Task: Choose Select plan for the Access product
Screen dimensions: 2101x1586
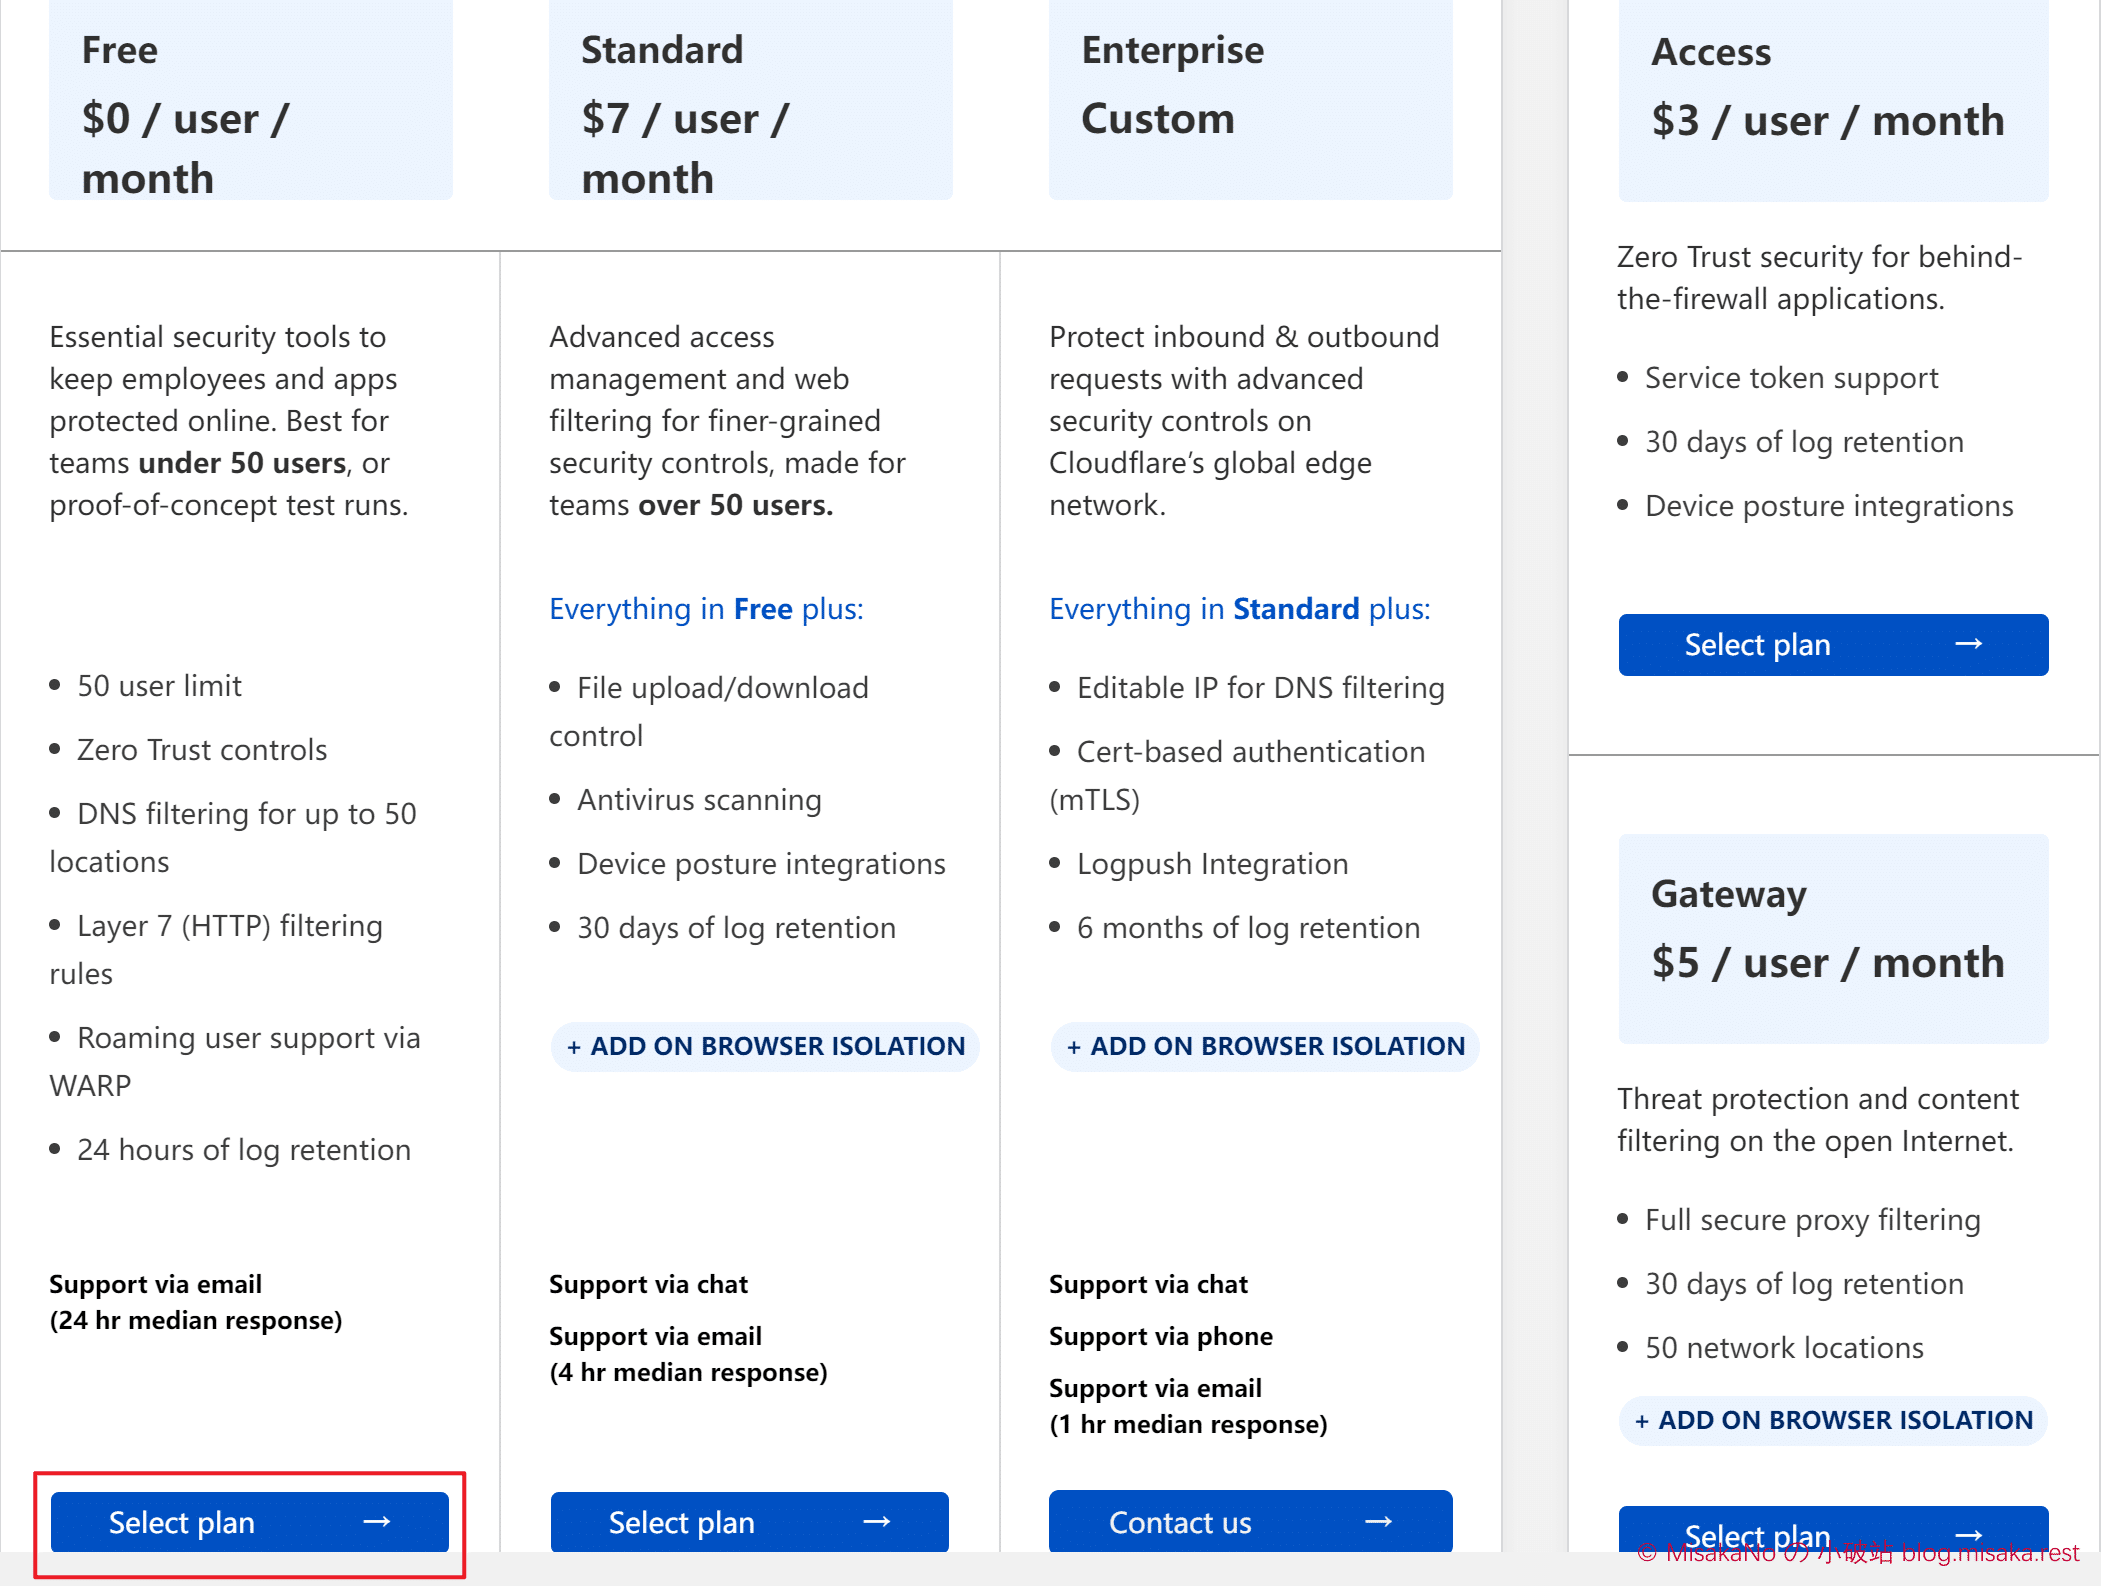Action: (x=1757, y=645)
